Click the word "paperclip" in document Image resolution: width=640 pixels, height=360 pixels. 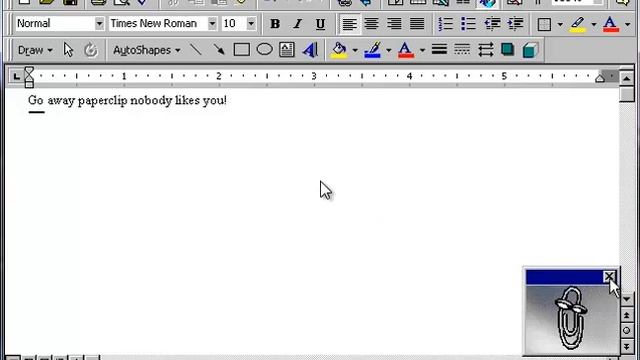102,100
